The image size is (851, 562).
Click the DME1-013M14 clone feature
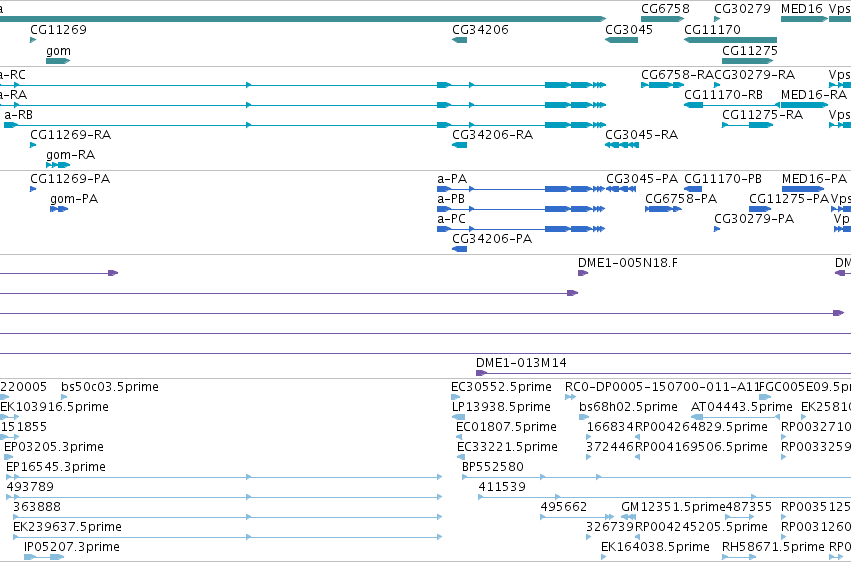point(663,373)
